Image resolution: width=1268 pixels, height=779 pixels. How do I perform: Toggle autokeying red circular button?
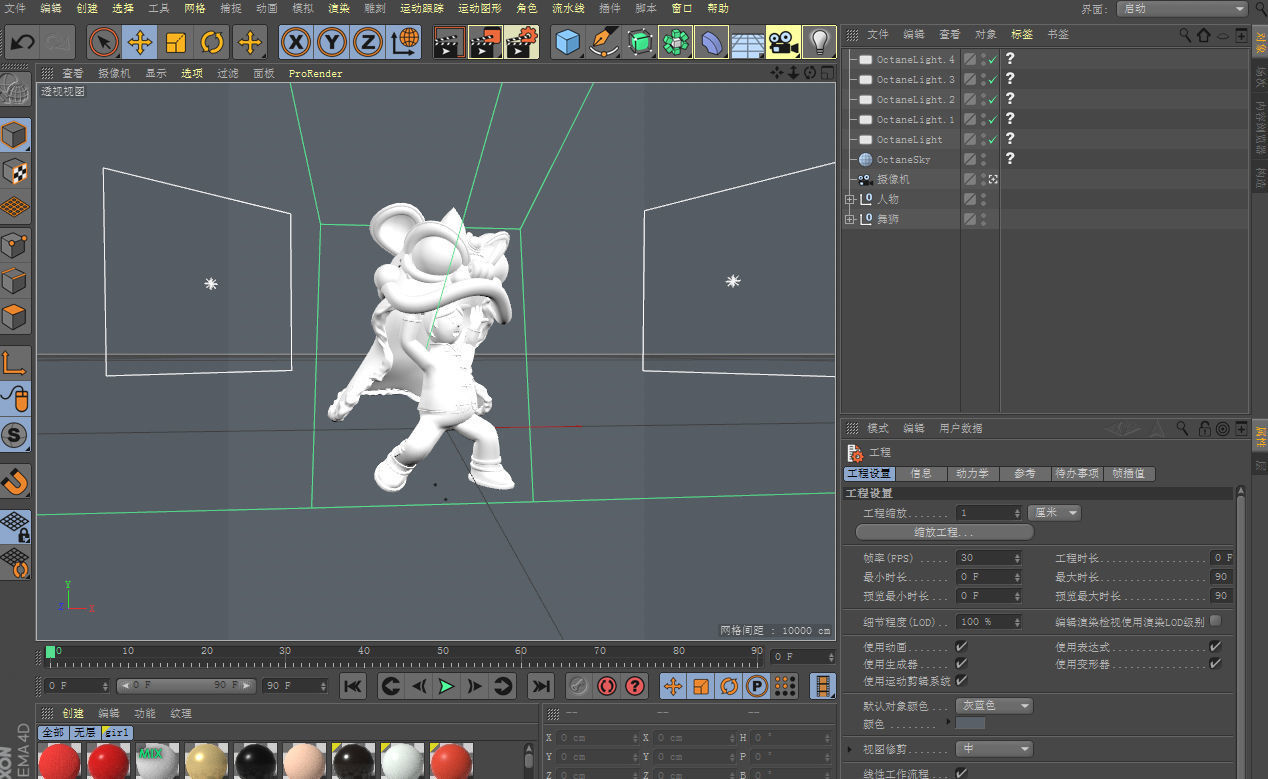point(606,686)
